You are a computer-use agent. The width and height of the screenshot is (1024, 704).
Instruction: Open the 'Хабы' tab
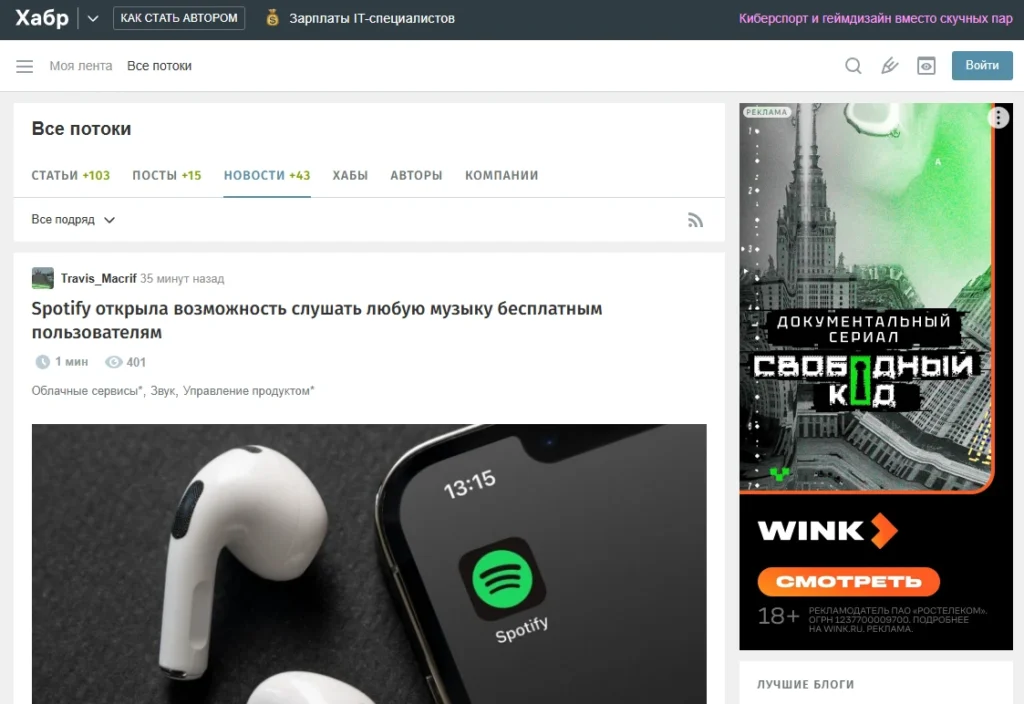(x=350, y=175)
